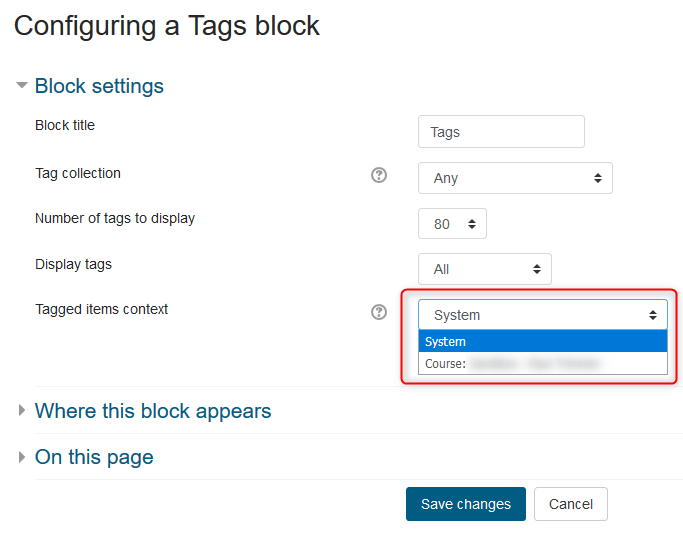The width and height of the screenshot is (683, 537).
Task: Open the Tag collection dropdown showing Any
Action: pyautogui.click(x=515, y=178)
